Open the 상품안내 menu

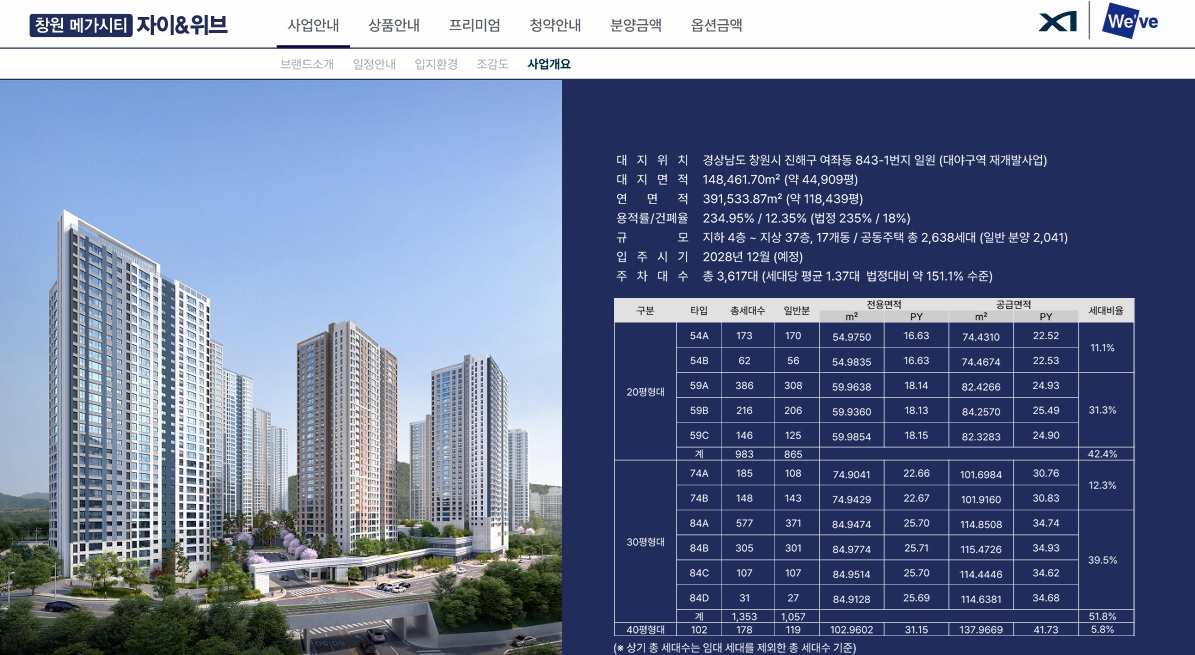click(x=394, y=25)
